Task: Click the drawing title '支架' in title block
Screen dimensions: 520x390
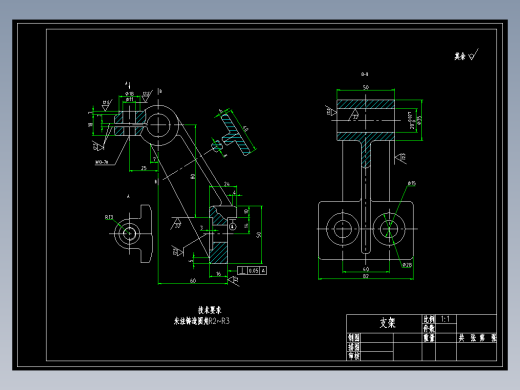Action: pos(387,323)
